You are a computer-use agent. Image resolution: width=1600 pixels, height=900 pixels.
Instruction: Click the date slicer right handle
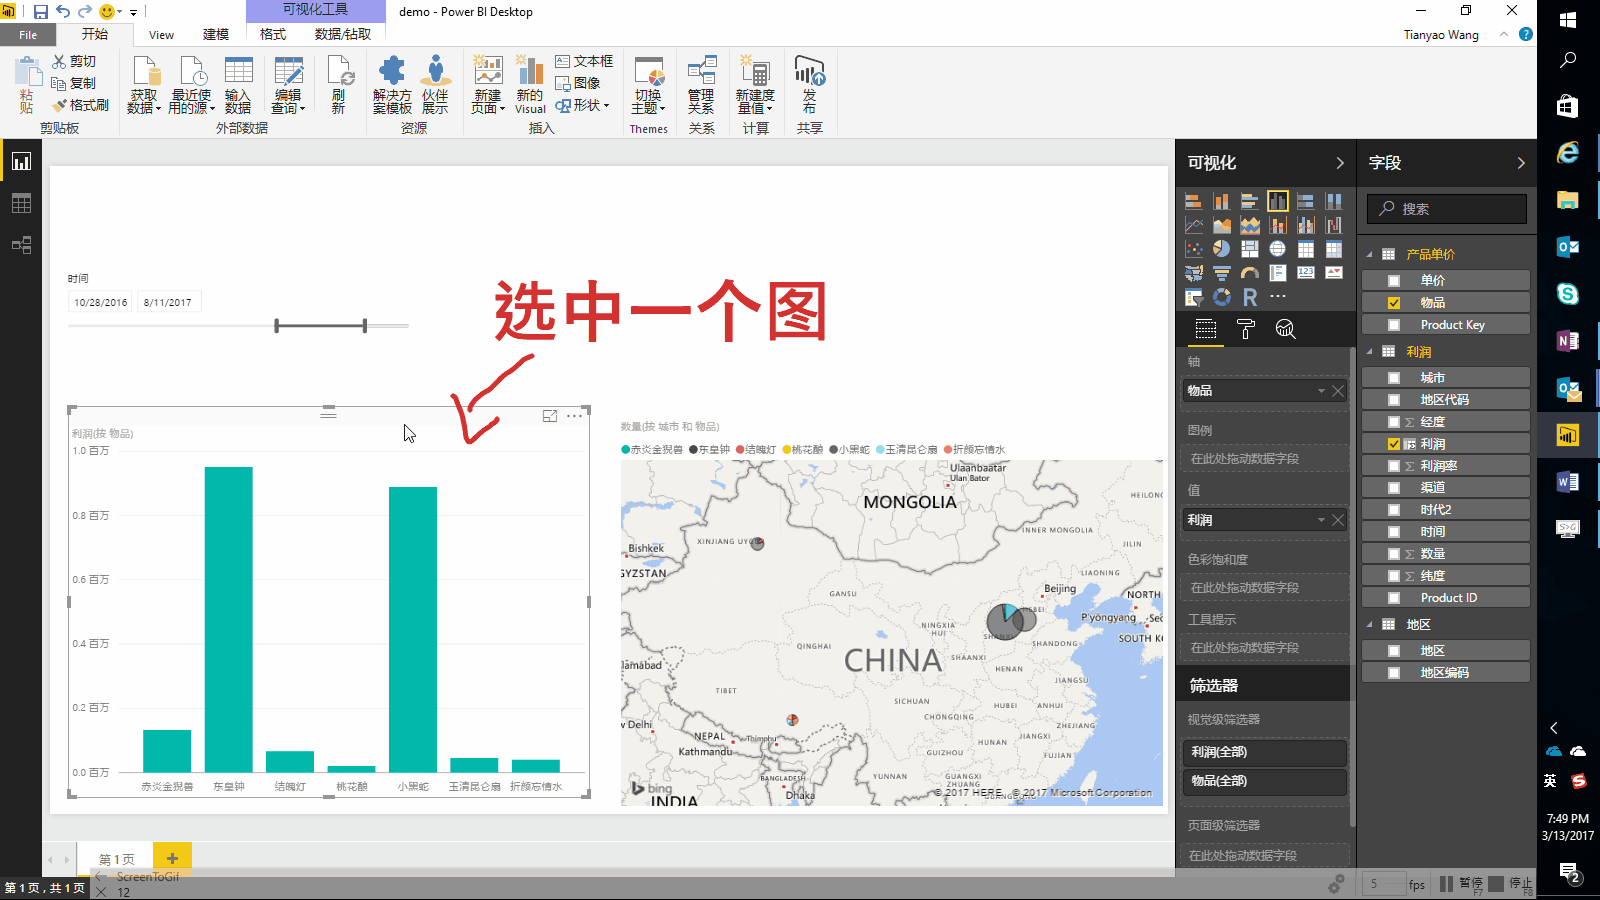[x=365, y=326]
